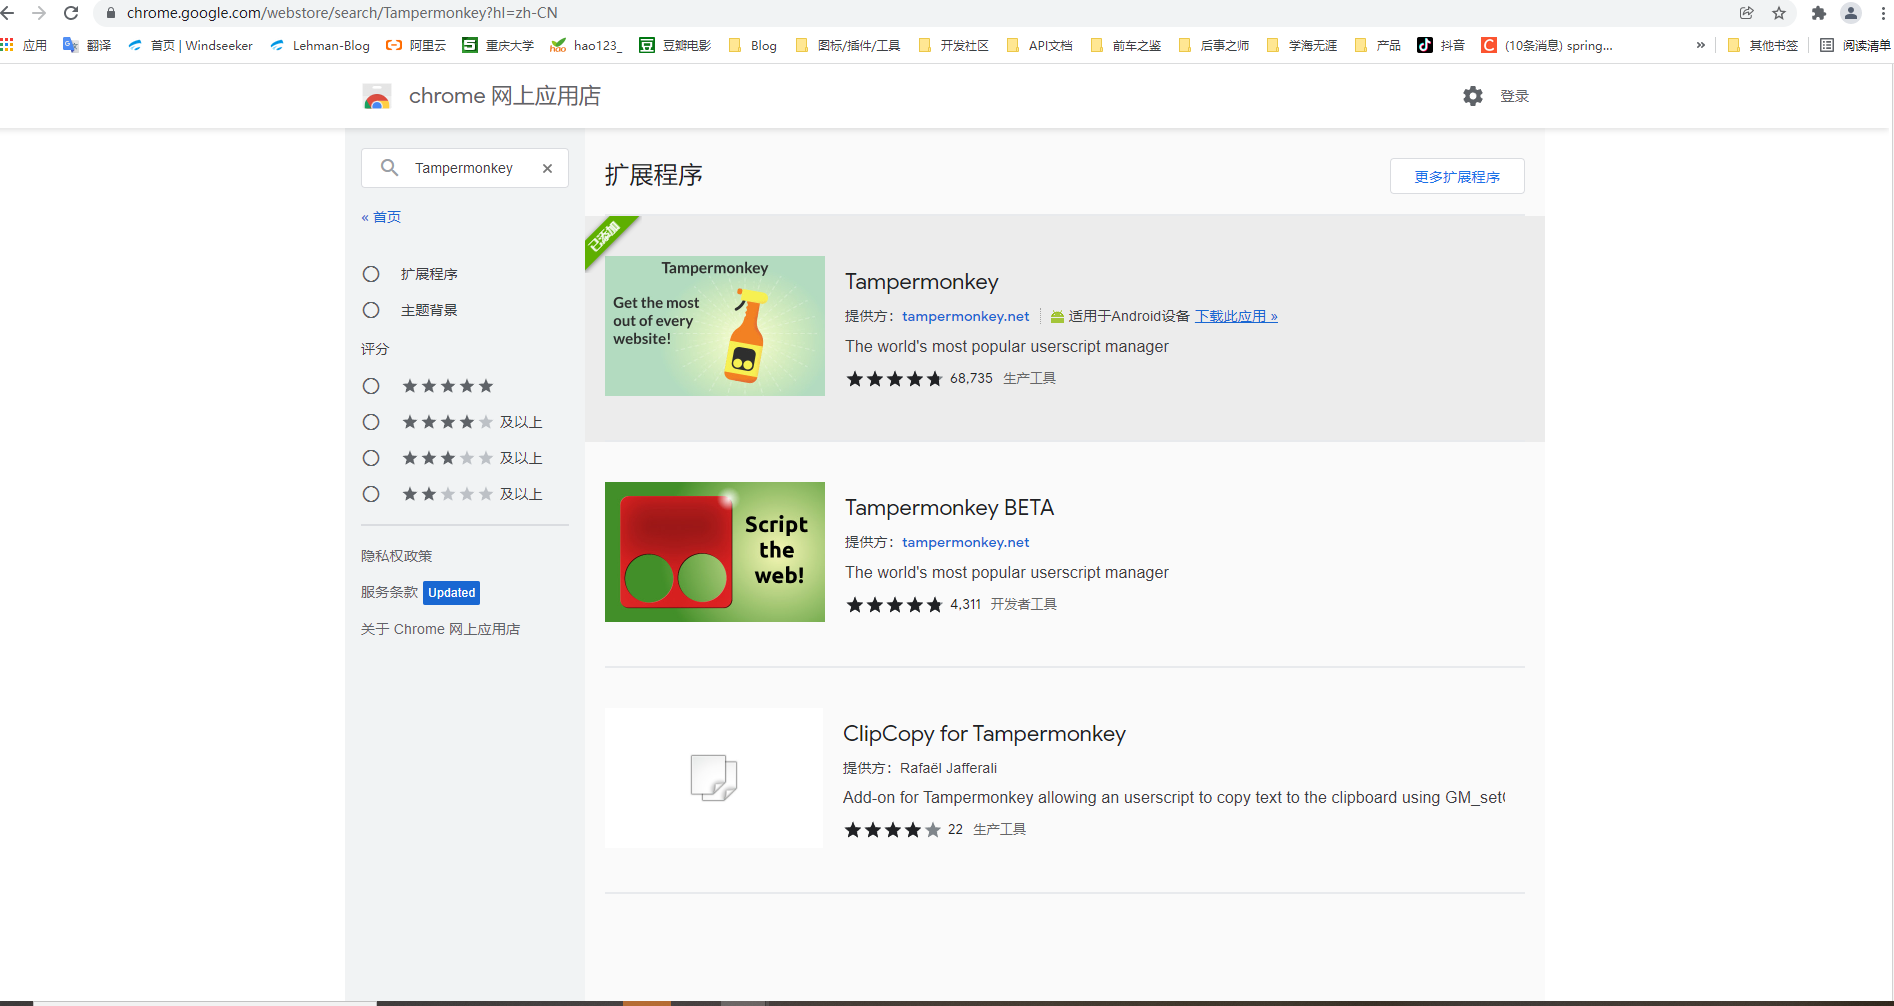
Task: Click the Chrome Web Store rainbow logo
Action: [377, 96]
